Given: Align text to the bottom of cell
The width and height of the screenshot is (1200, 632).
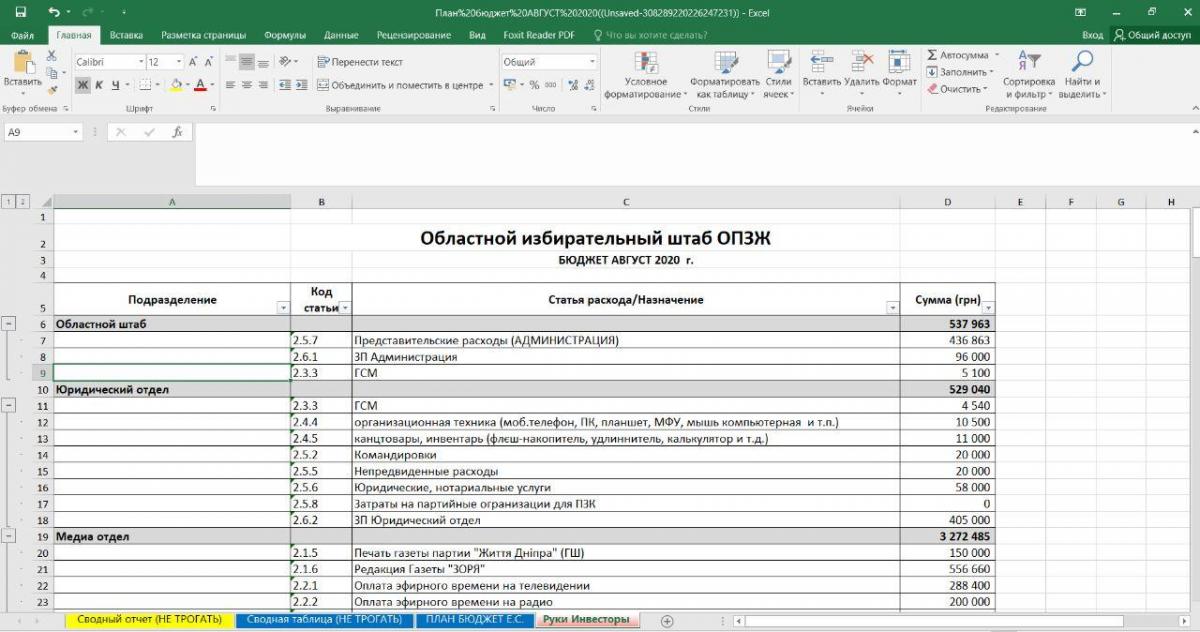Looking at the screenshot, I should [264, 62].
